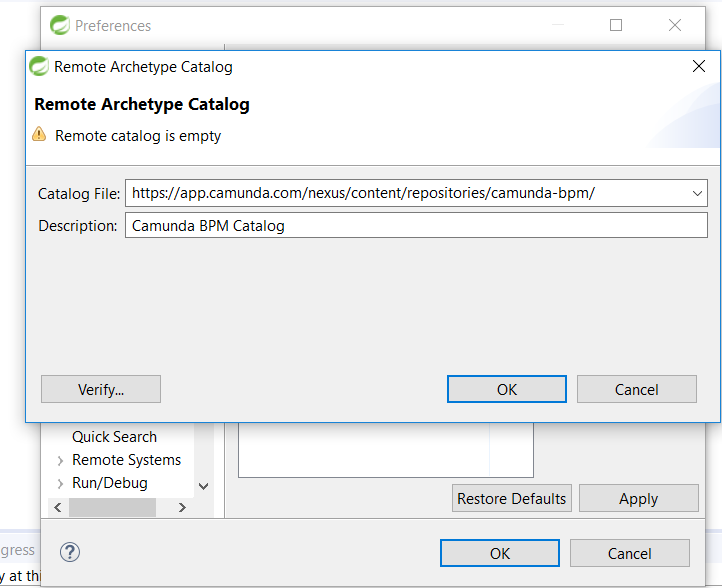Click the Spring icon in Remote Archetype Catalog title bar
Screen dimensions: 722x588
40,67
